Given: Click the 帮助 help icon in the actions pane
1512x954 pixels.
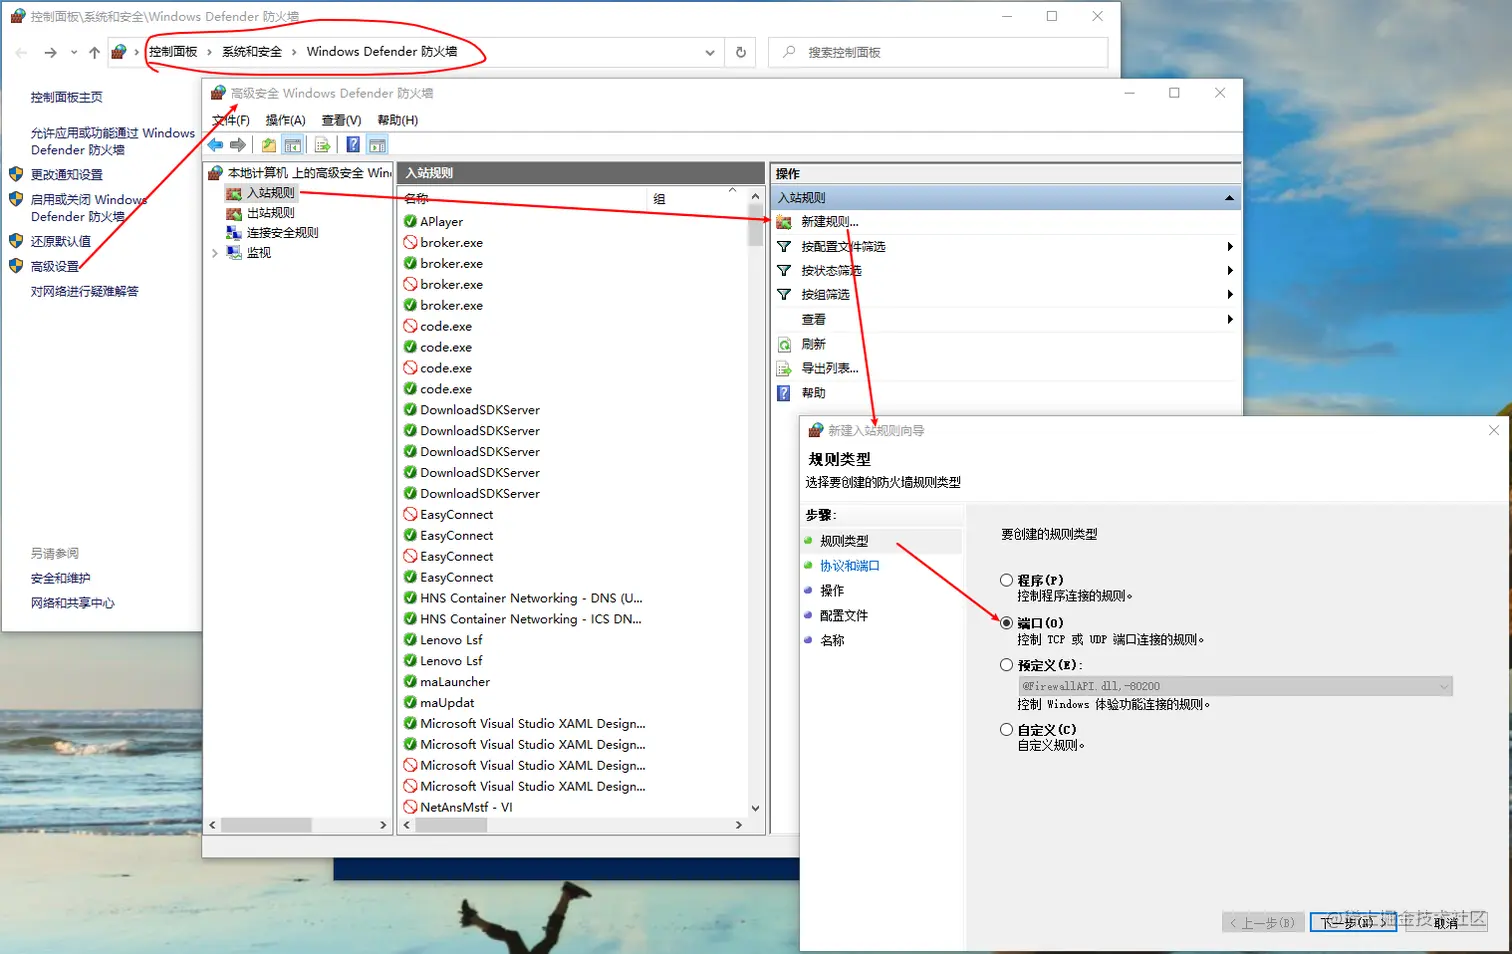Looking at the screenshot, I should point(784,393).
